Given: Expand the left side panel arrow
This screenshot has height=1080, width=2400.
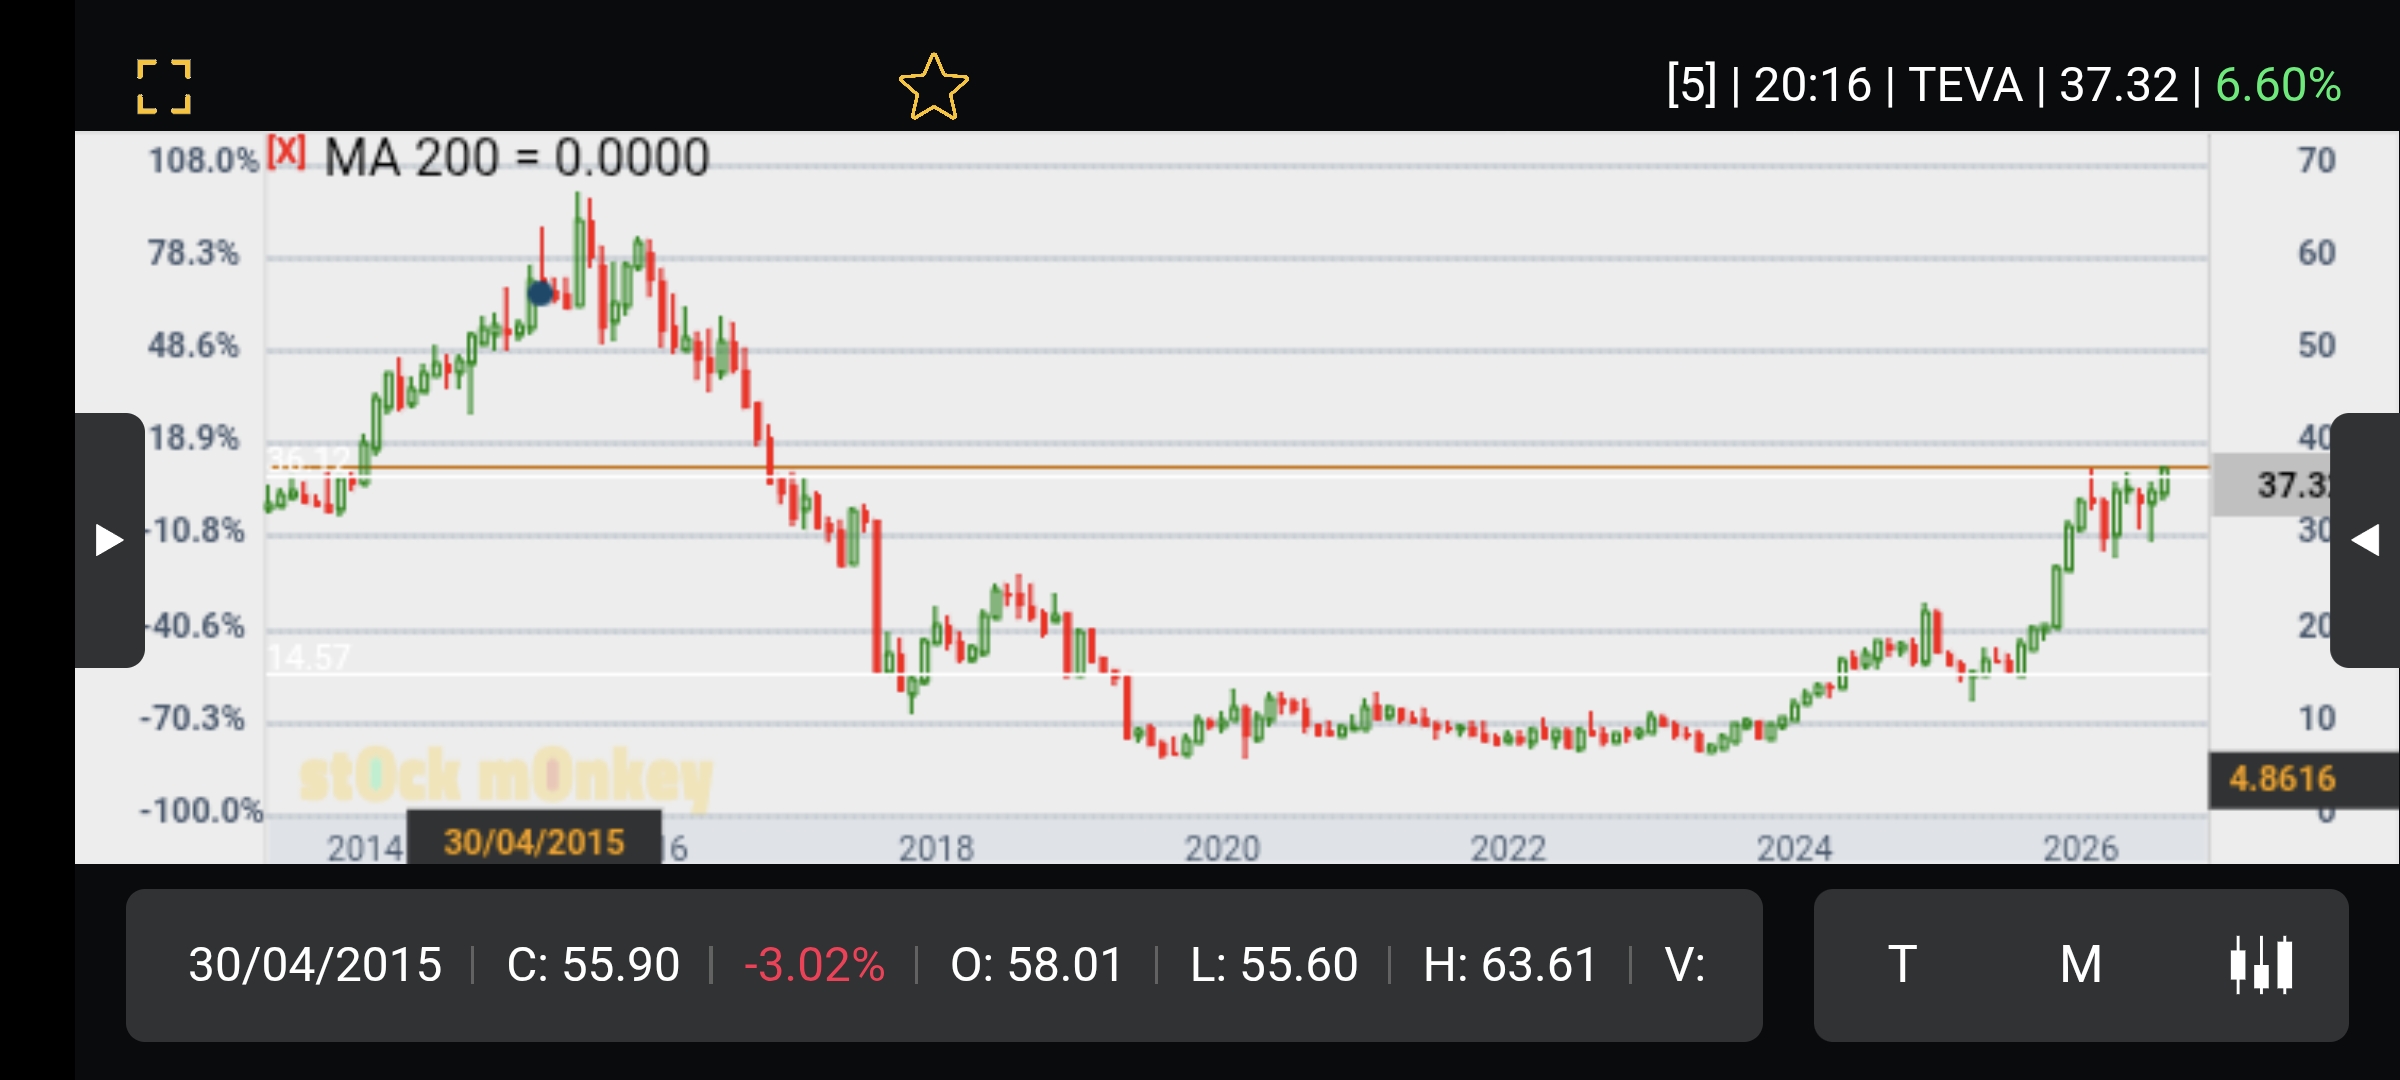Looking at the screenshot, I should click(x=109, y=540).
